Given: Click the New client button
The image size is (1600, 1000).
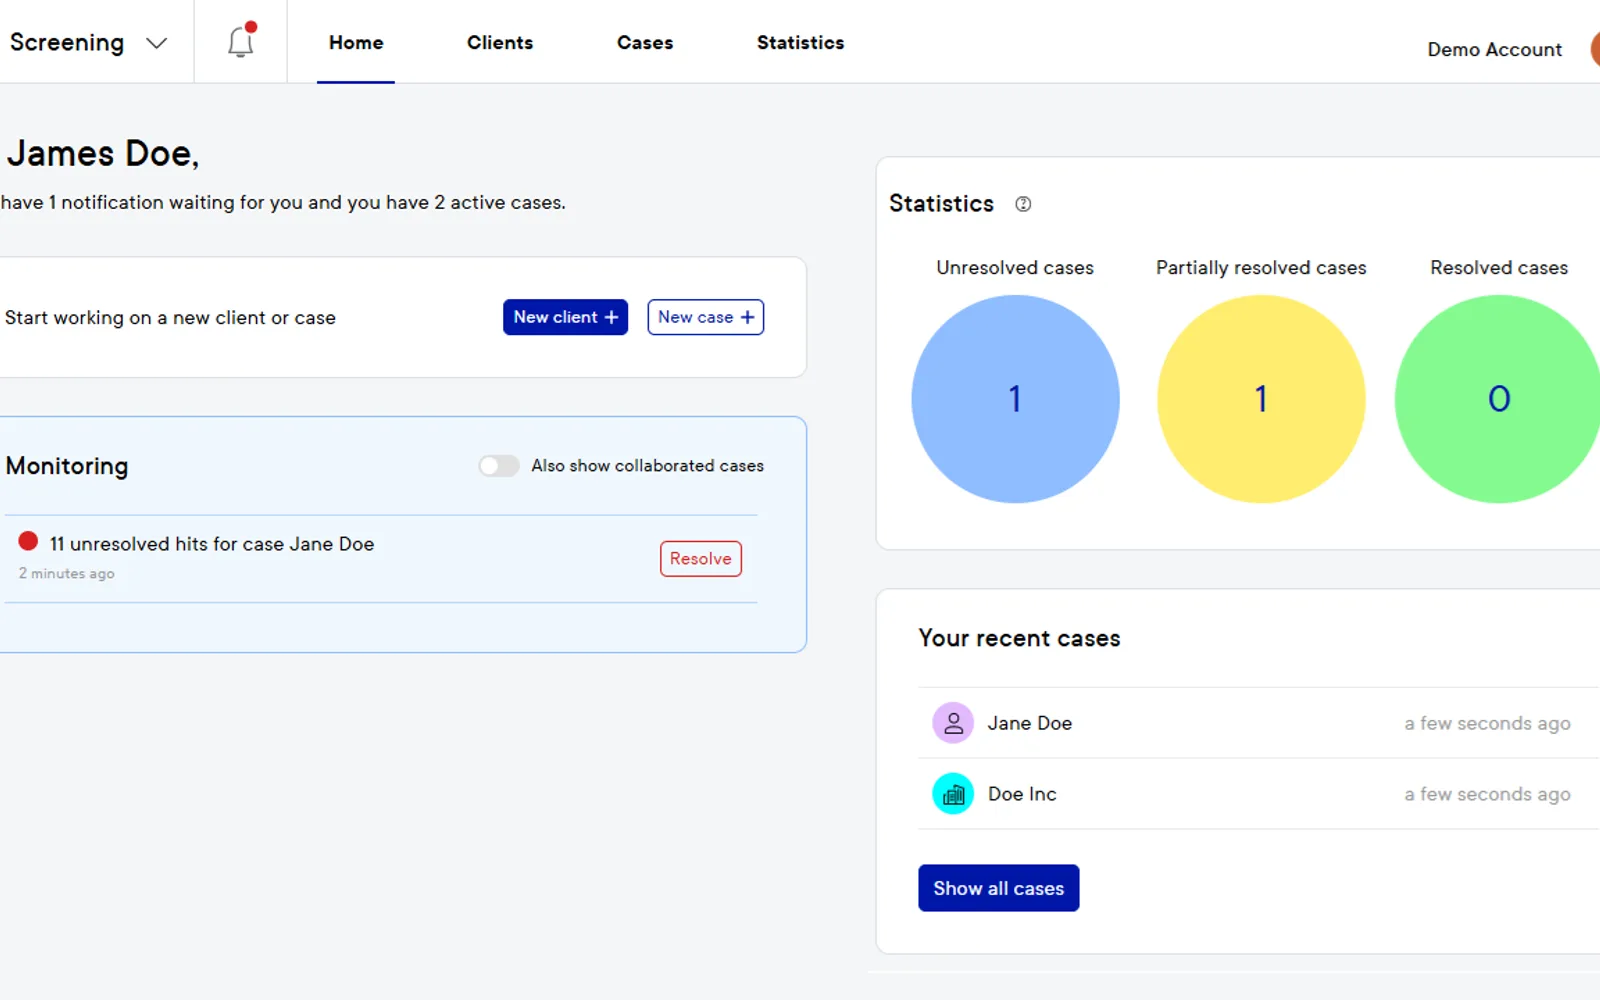Looking at the screenshot, I should tap(565, 317).
